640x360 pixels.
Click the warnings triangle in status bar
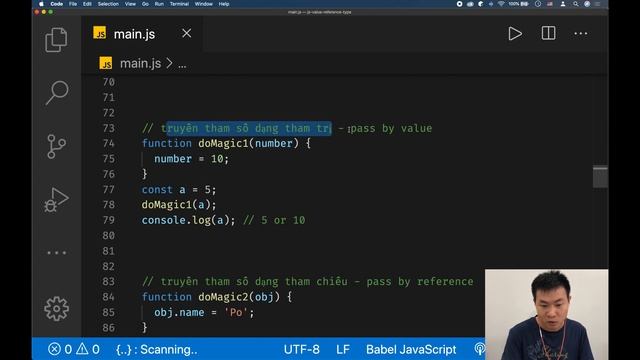click(x=88, y=349)
